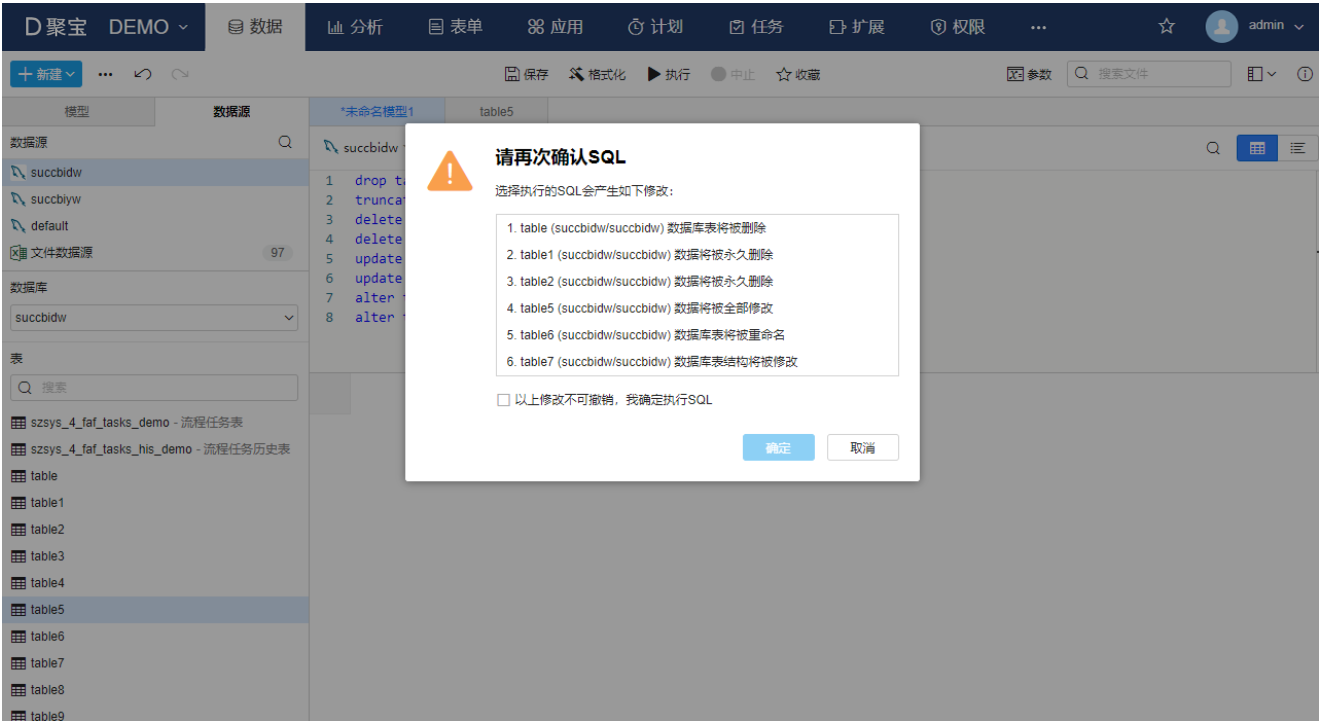This screenshot has height=721, width=1319.
Task: Click the 搜索文件 search field
Action: [1149, 74]
